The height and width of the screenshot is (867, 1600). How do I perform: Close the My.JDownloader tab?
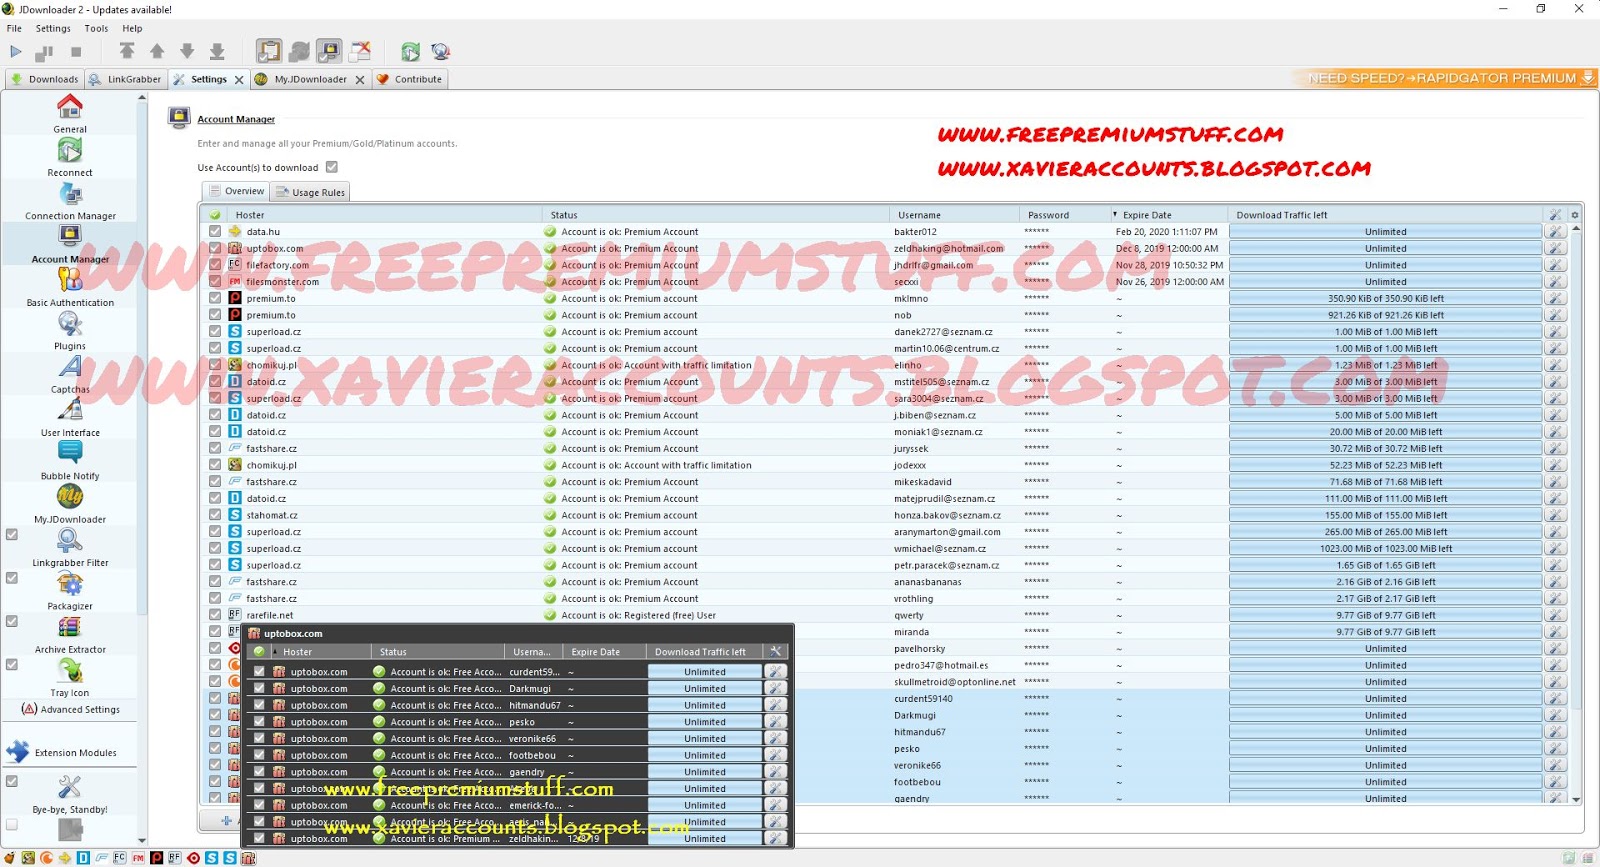[360, 80]
